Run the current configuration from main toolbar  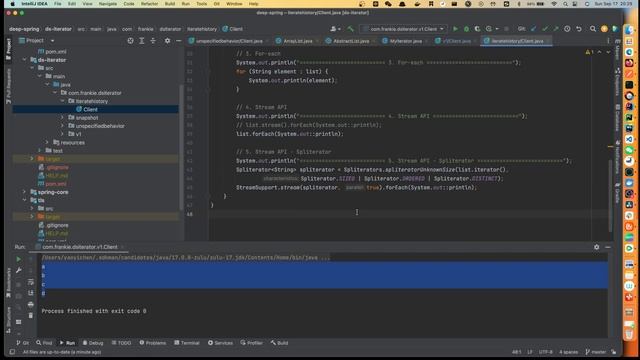(x=455, y=29)
